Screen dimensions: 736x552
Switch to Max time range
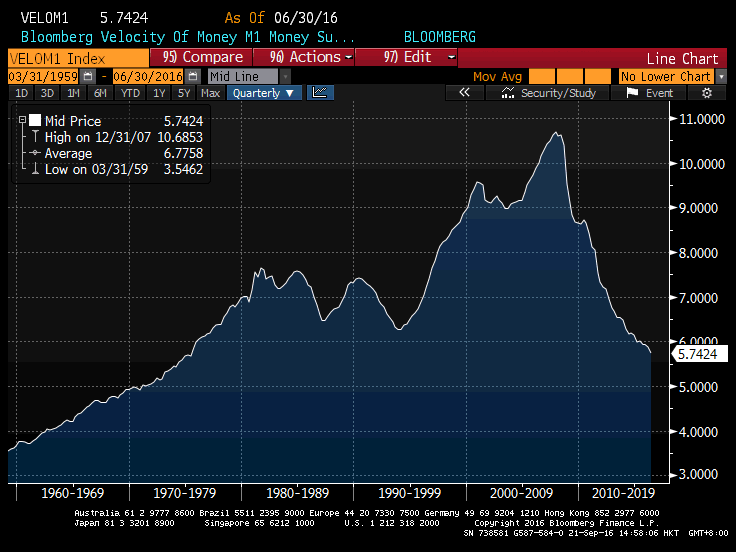(x=210, y=93)
